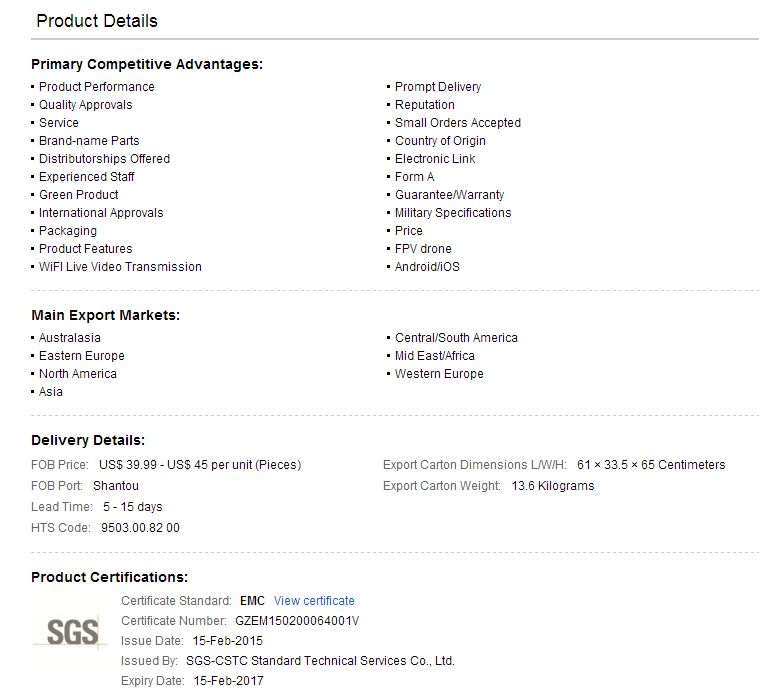Select the Military Specifications item
Viewport: 773px width, 700px height.
tap(453, 213)
